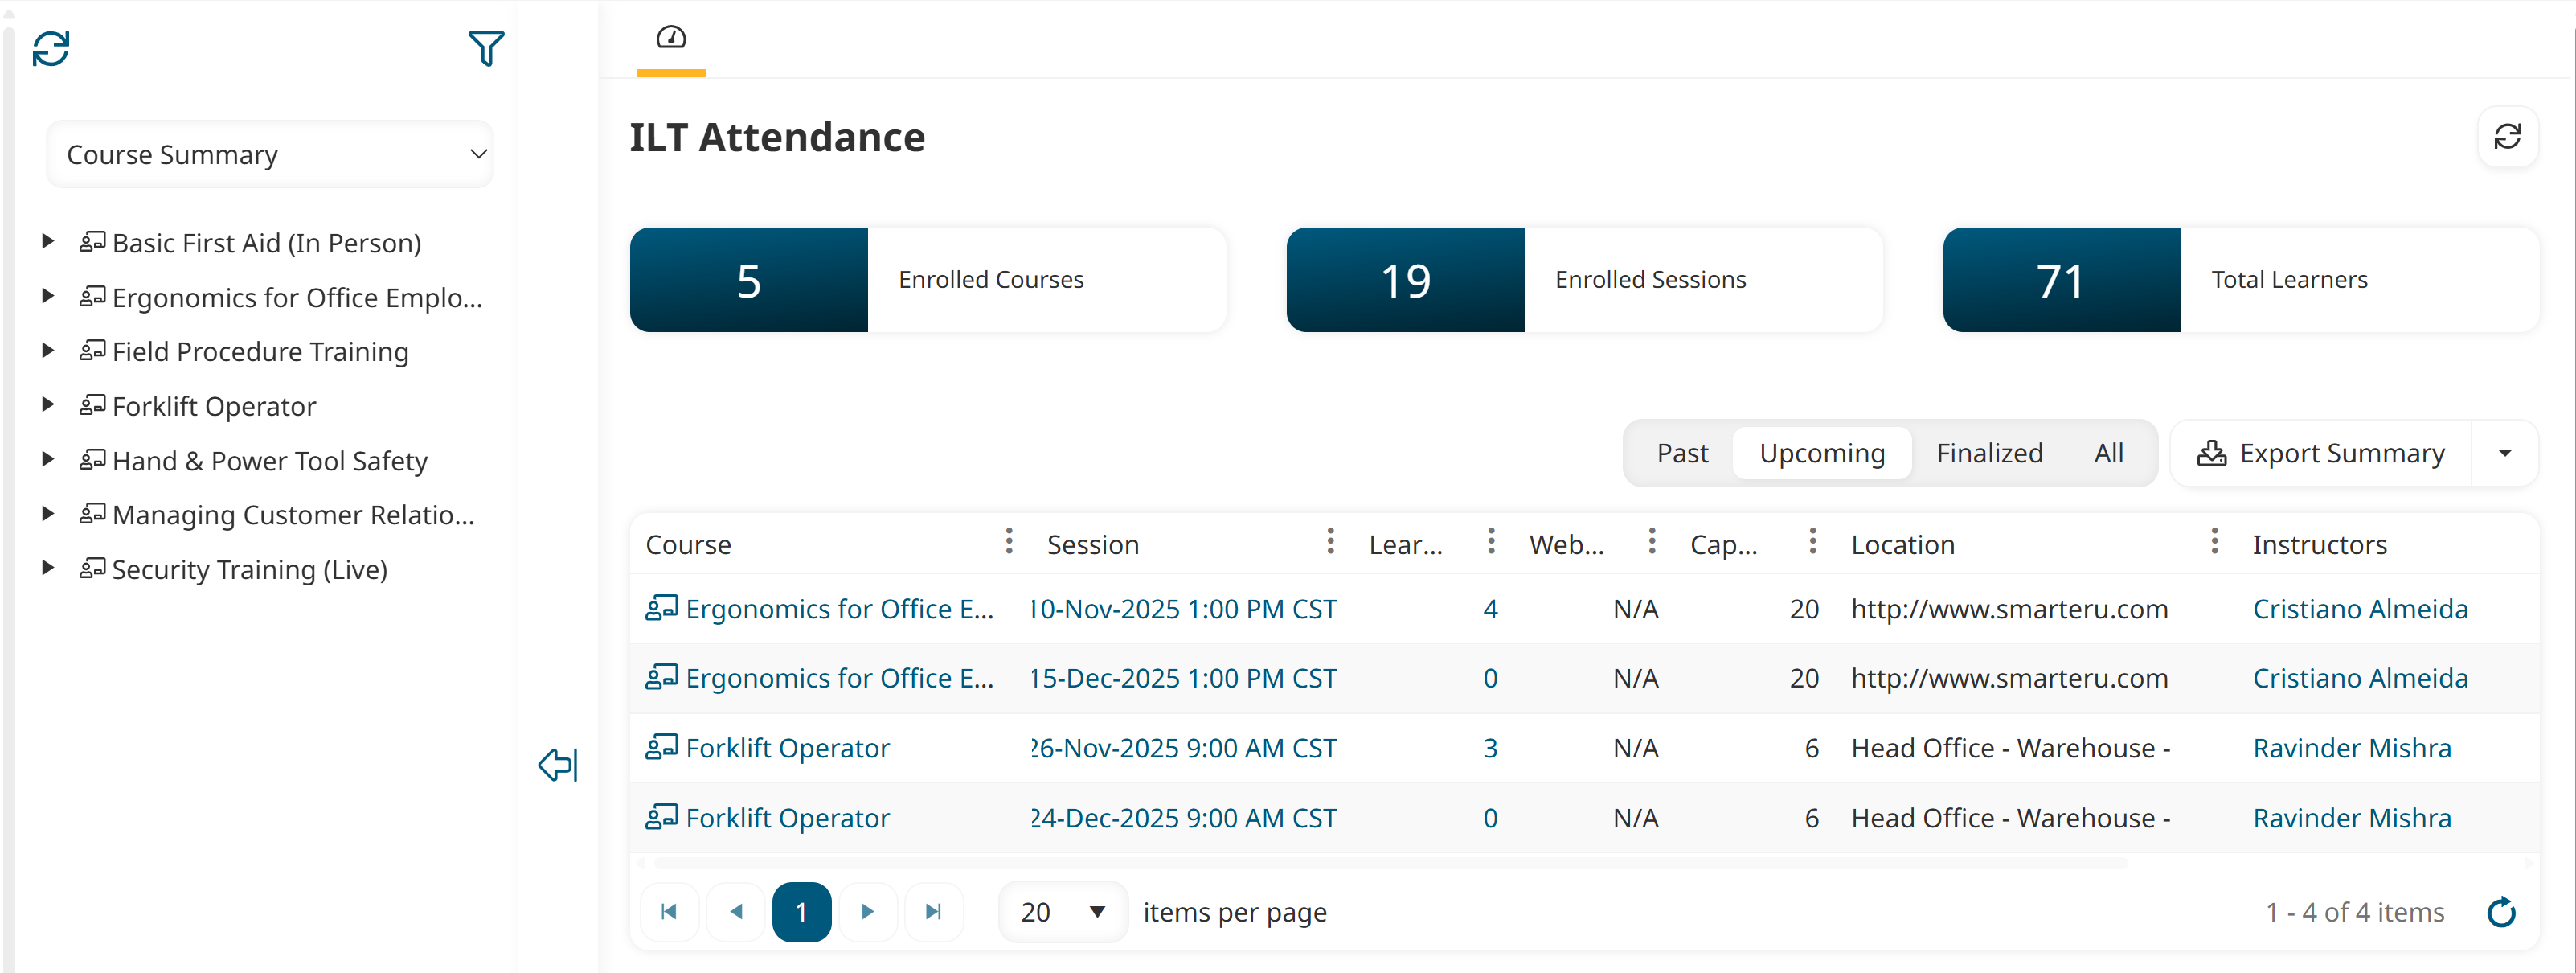
Task: Select the Past sessions filter
Action: [1682, 452]
